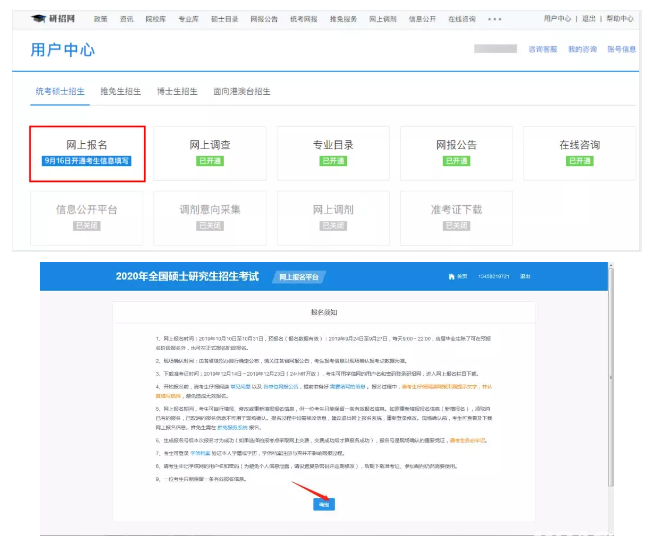
Task: Click the 信息公开平台 tile
Action: [x=88, y=216]
